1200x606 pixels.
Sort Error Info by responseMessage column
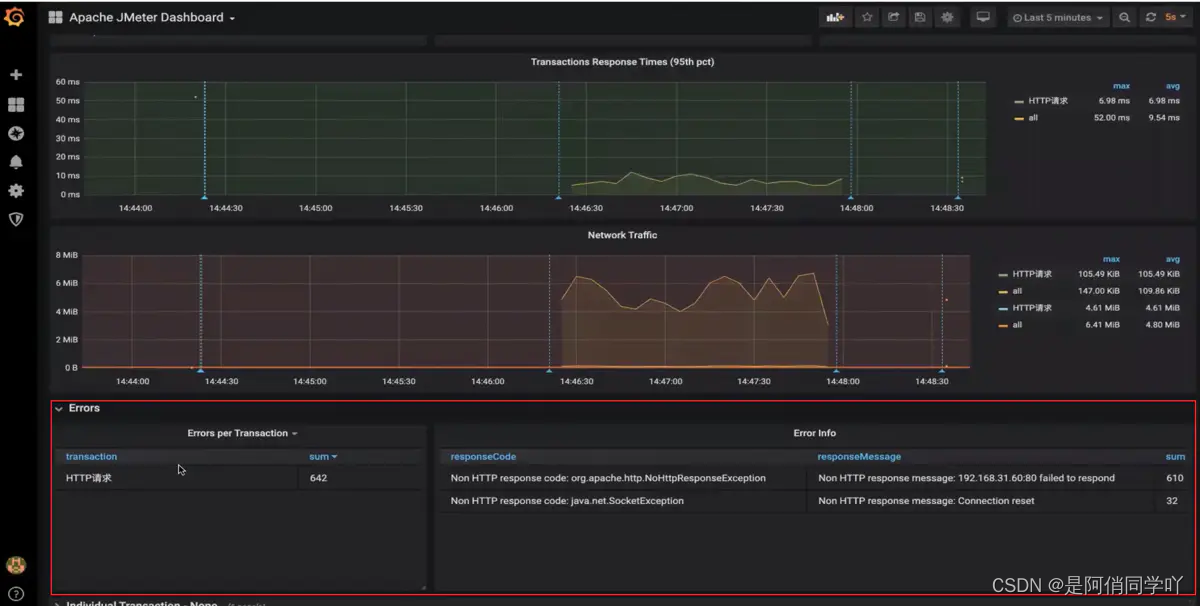[x=859, y=457]
